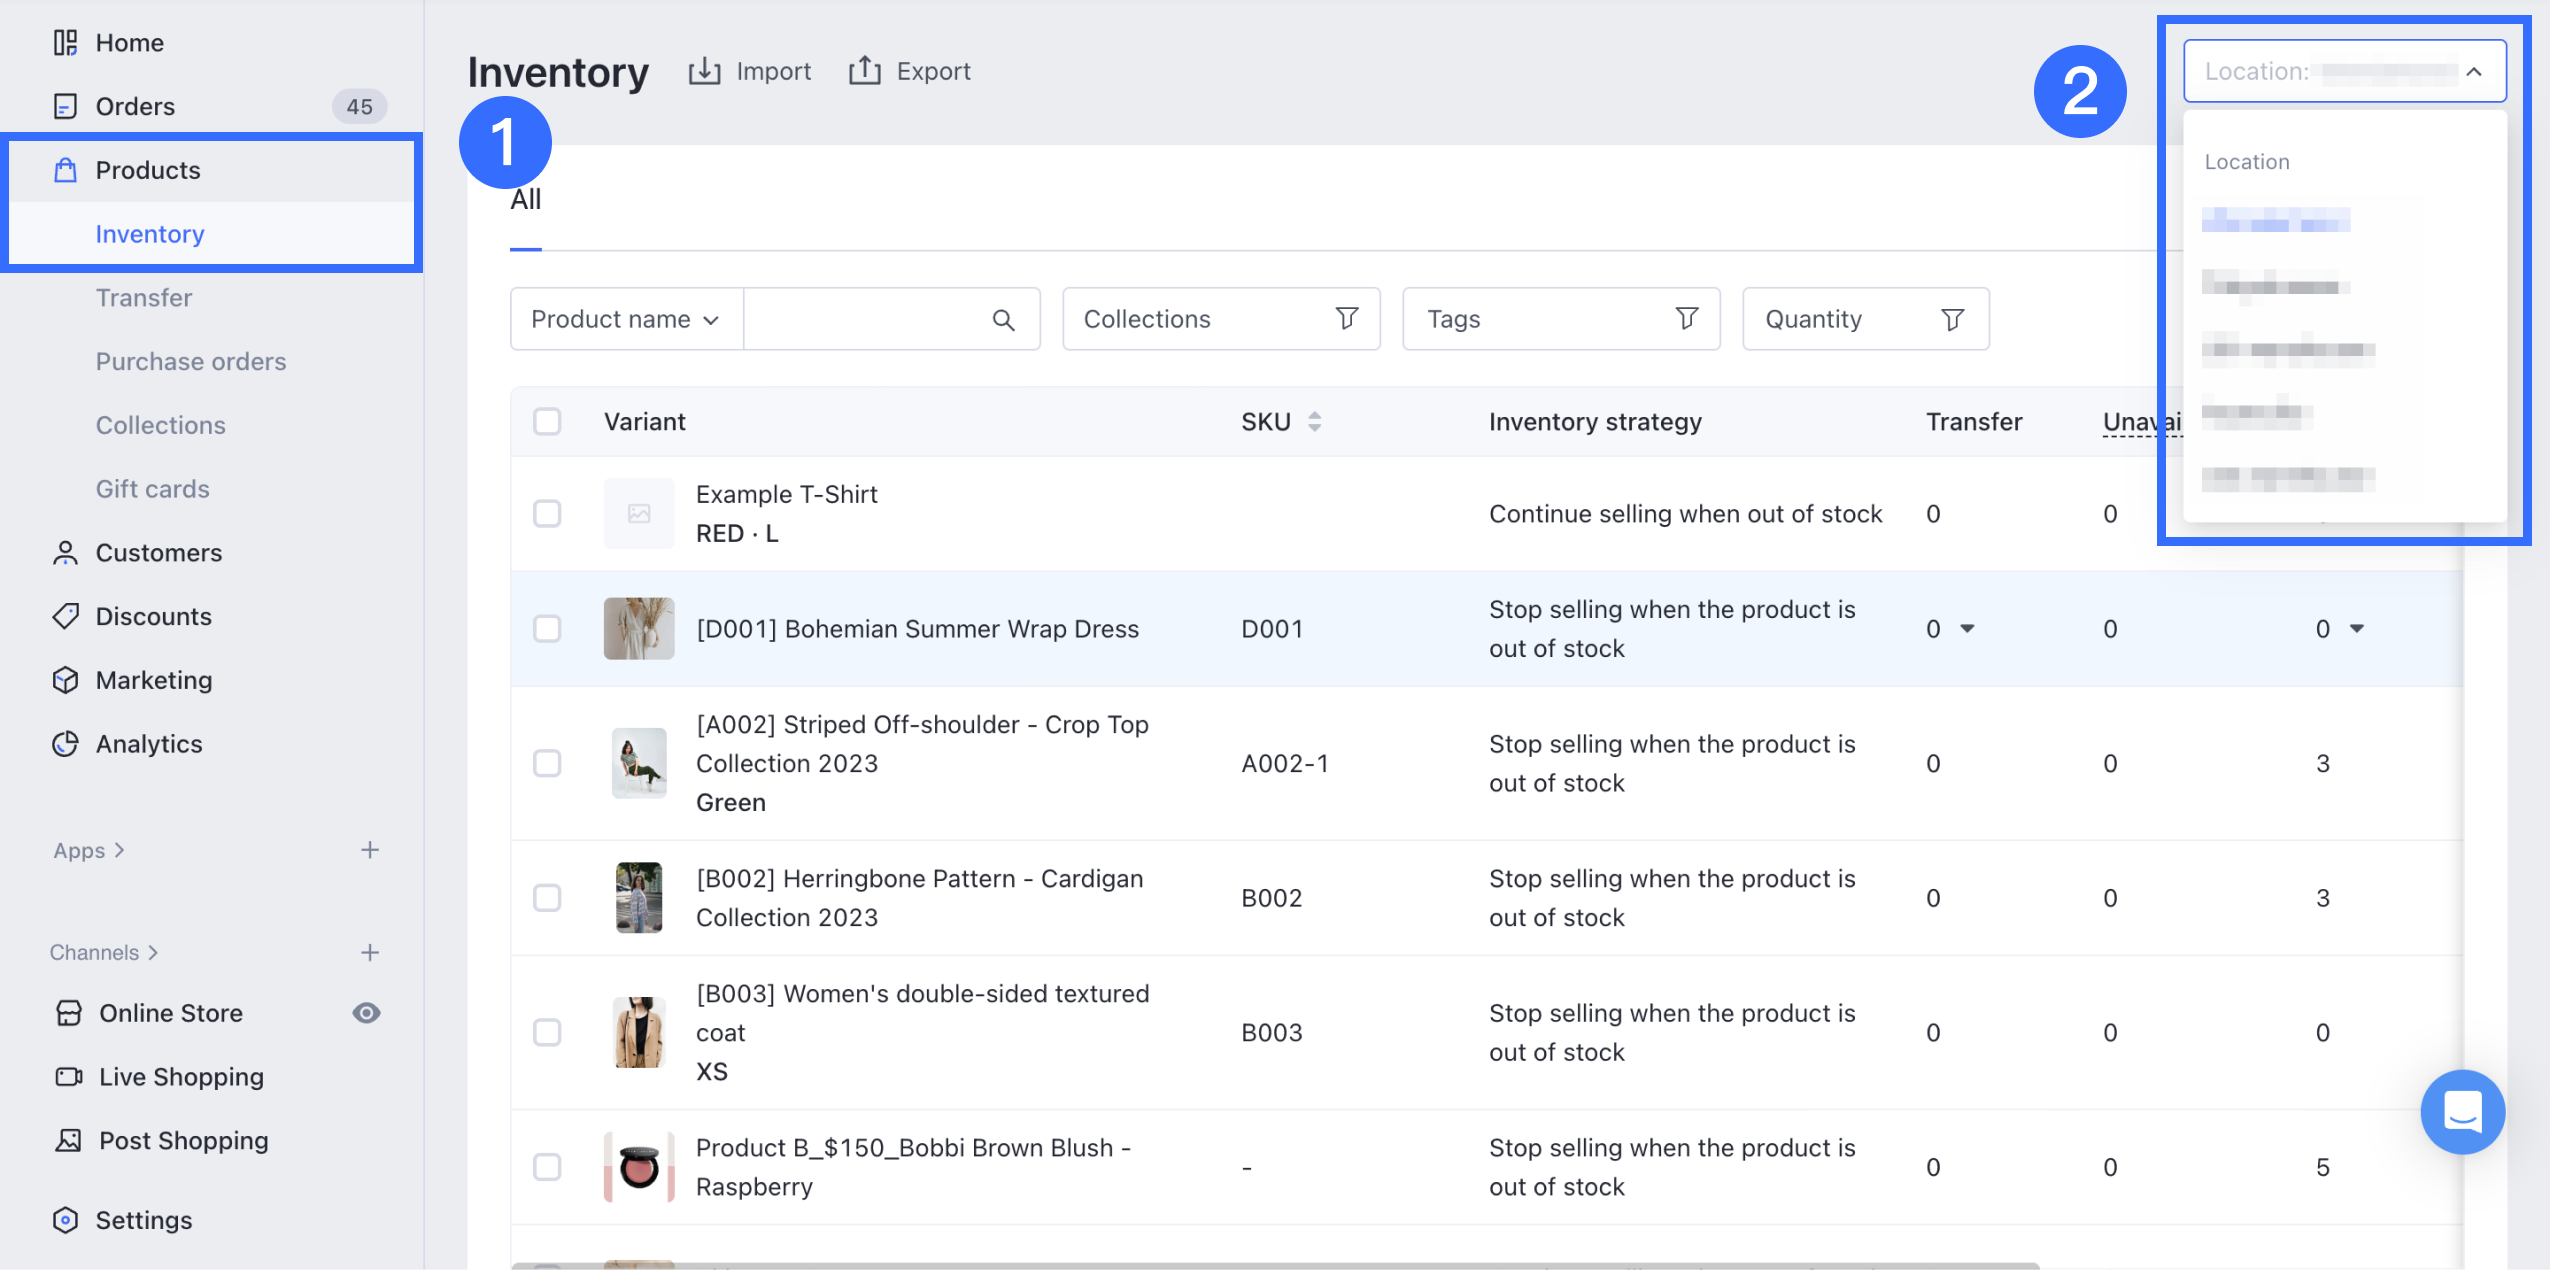Open the Quantity filter dropdown
The image size is (2550, 1270).
pos(1865,319)
